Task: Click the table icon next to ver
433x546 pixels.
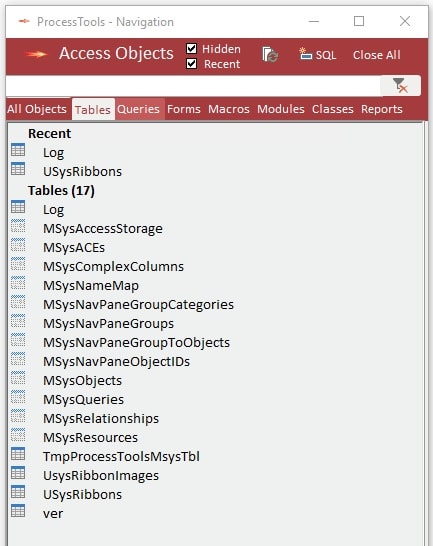Action: pos(18,511)
